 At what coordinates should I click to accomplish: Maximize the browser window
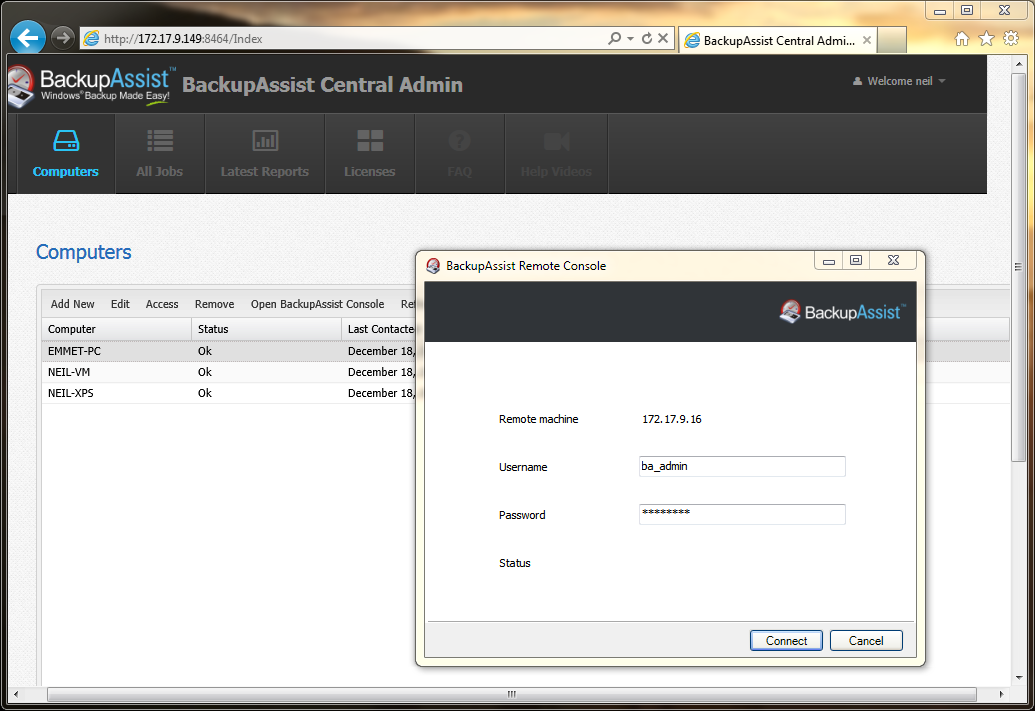[x=967, y=10]
